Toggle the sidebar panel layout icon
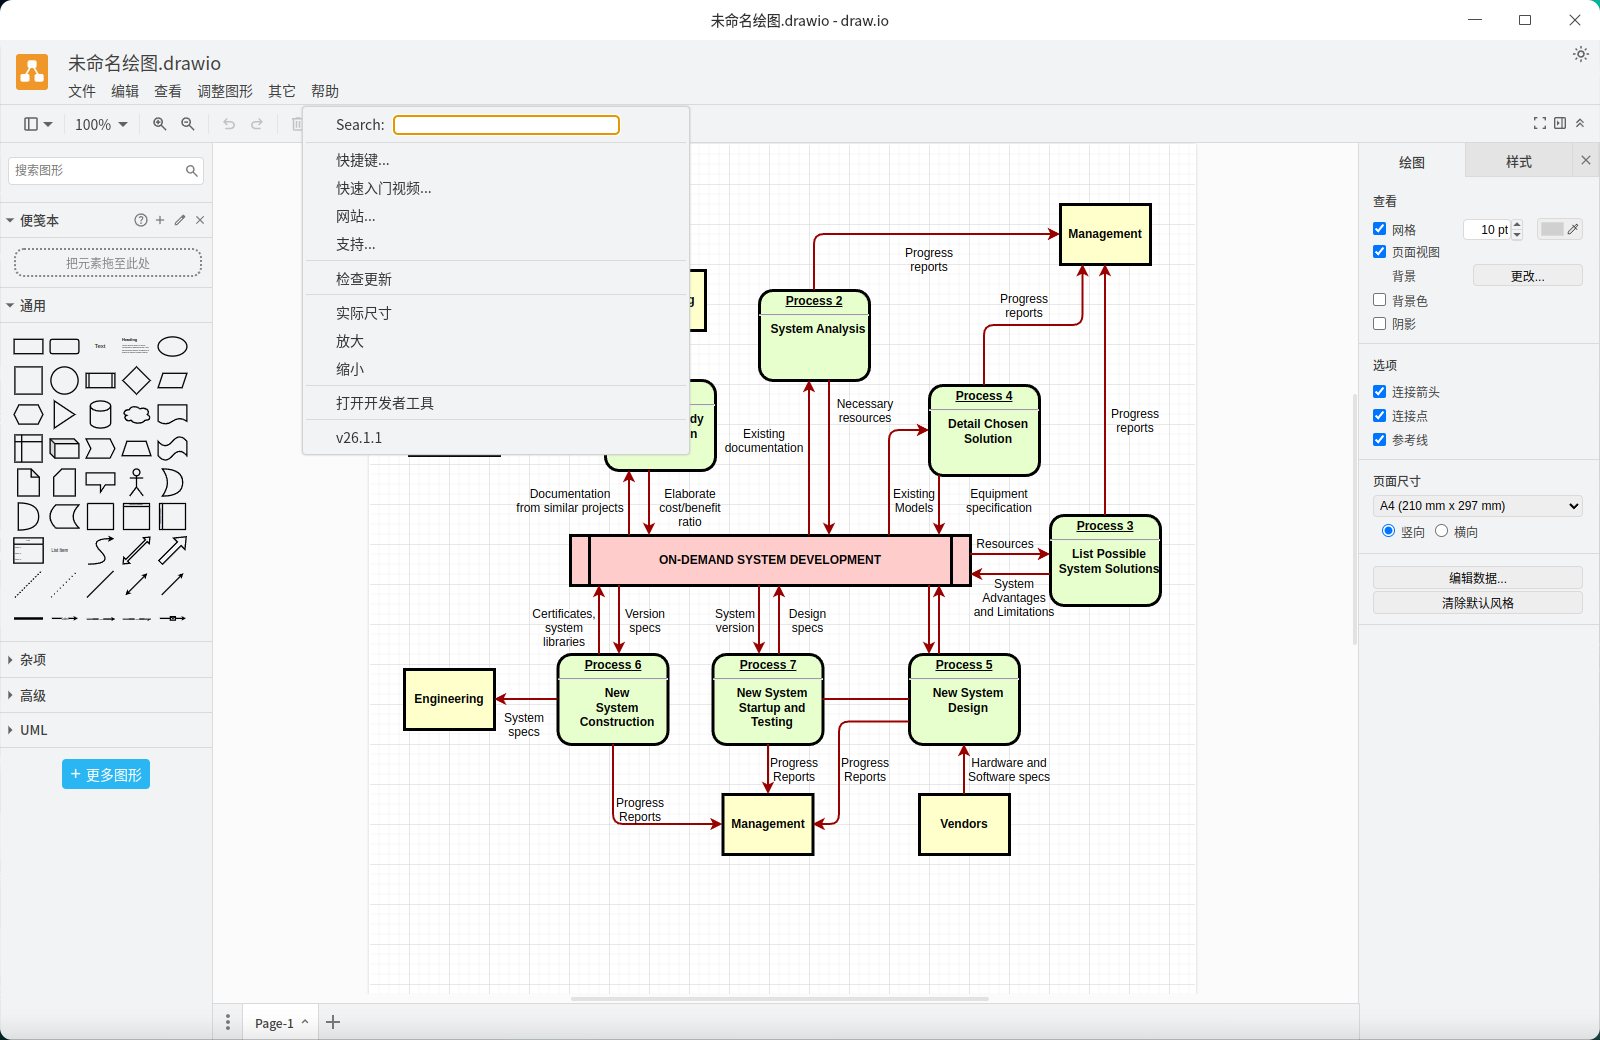This screenshot has height=1040, width=1600. 38,124
